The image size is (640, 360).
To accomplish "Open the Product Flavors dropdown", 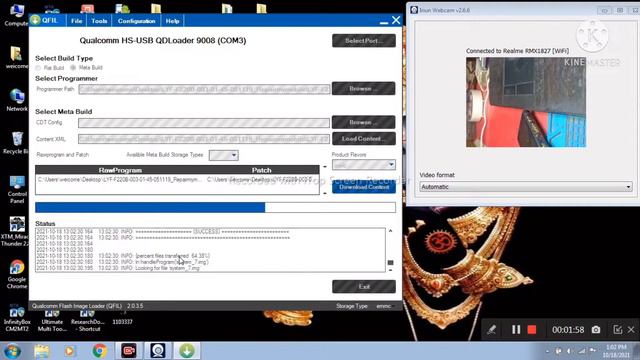I will point(364,164).
